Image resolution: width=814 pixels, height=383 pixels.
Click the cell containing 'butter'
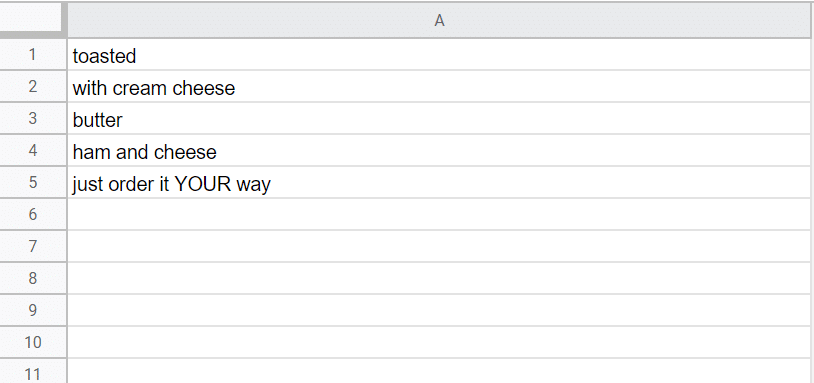coord(439,119)
